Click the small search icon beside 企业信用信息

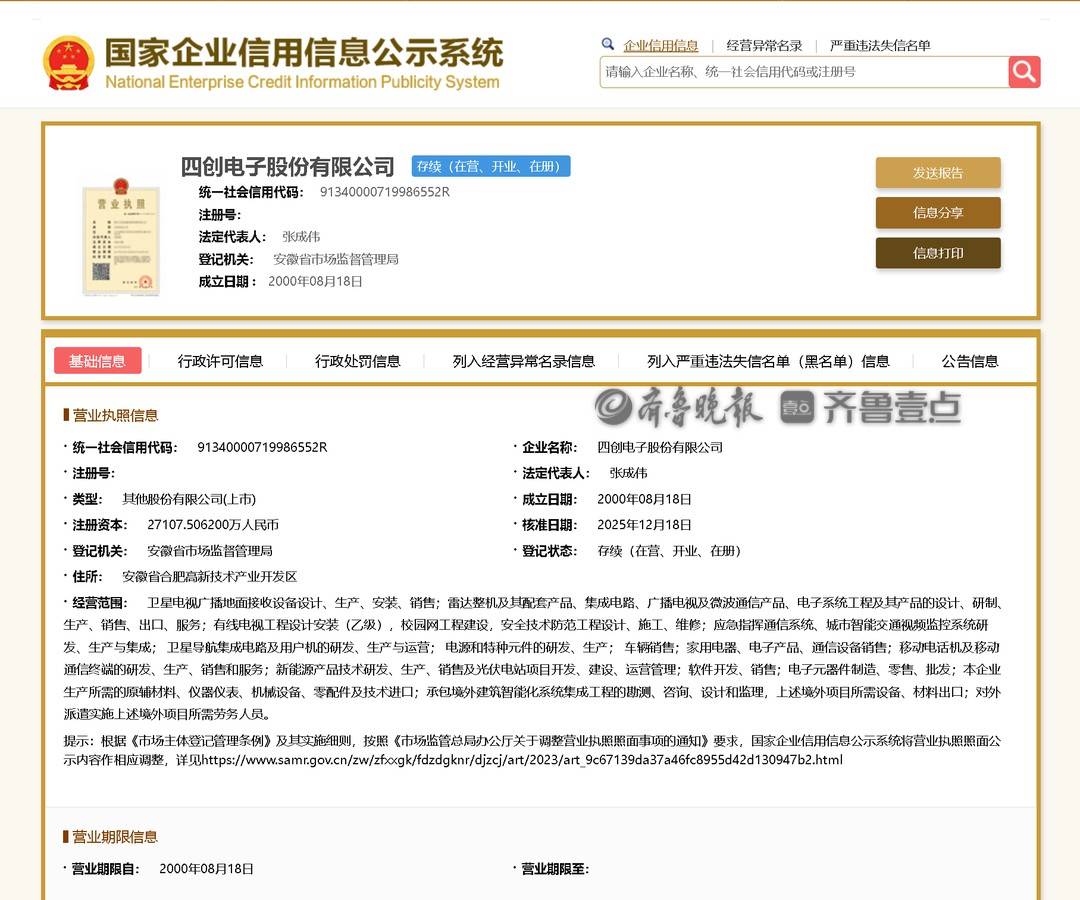pyautogui.click(x=608, y=45)
